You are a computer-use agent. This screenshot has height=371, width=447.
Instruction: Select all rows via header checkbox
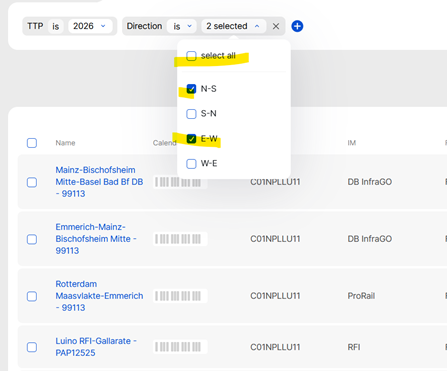click(x=32, y=143)
